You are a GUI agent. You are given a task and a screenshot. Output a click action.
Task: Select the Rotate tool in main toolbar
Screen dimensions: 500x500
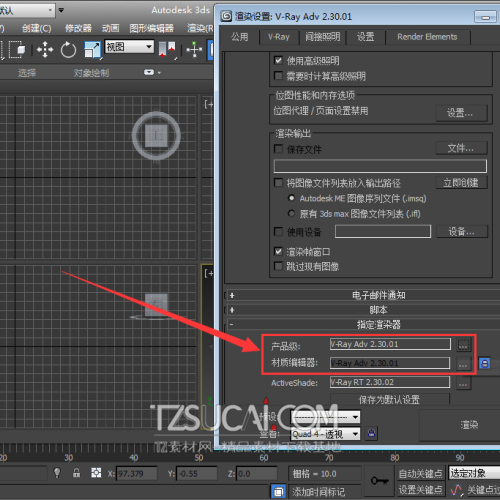[68, 50]
